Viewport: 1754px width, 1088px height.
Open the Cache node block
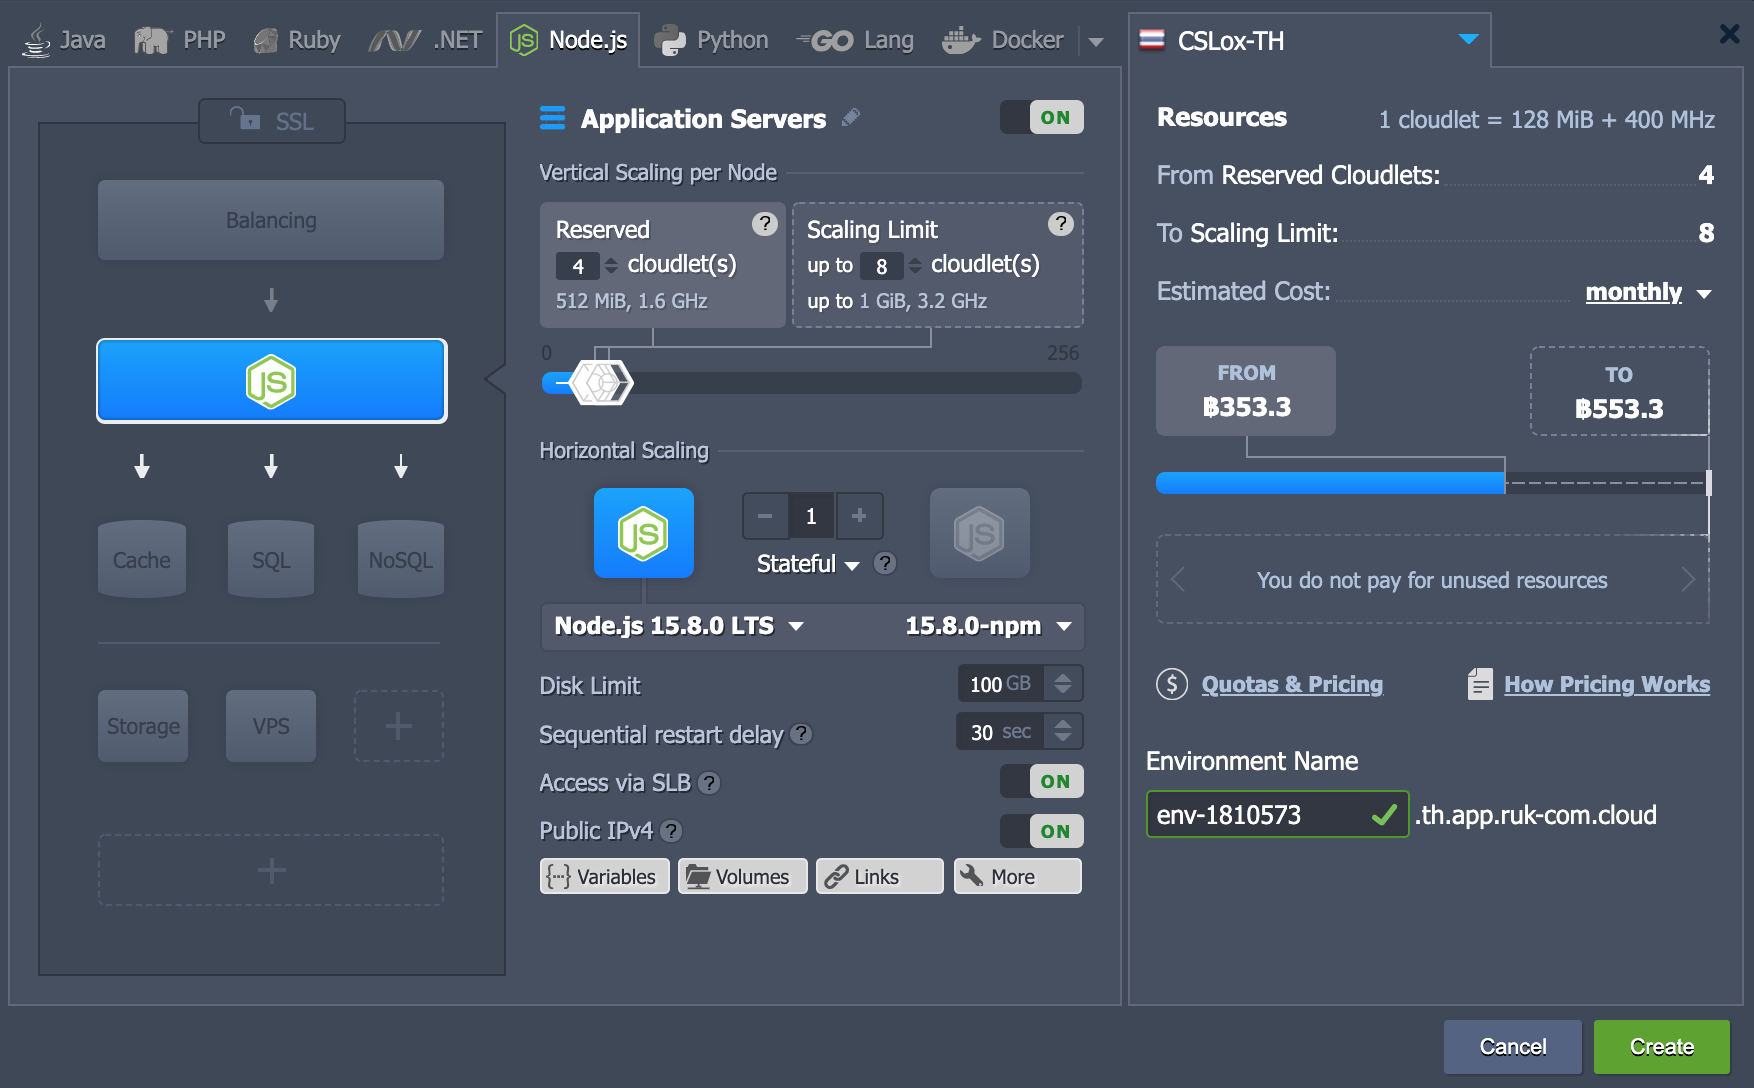[141, 559]
